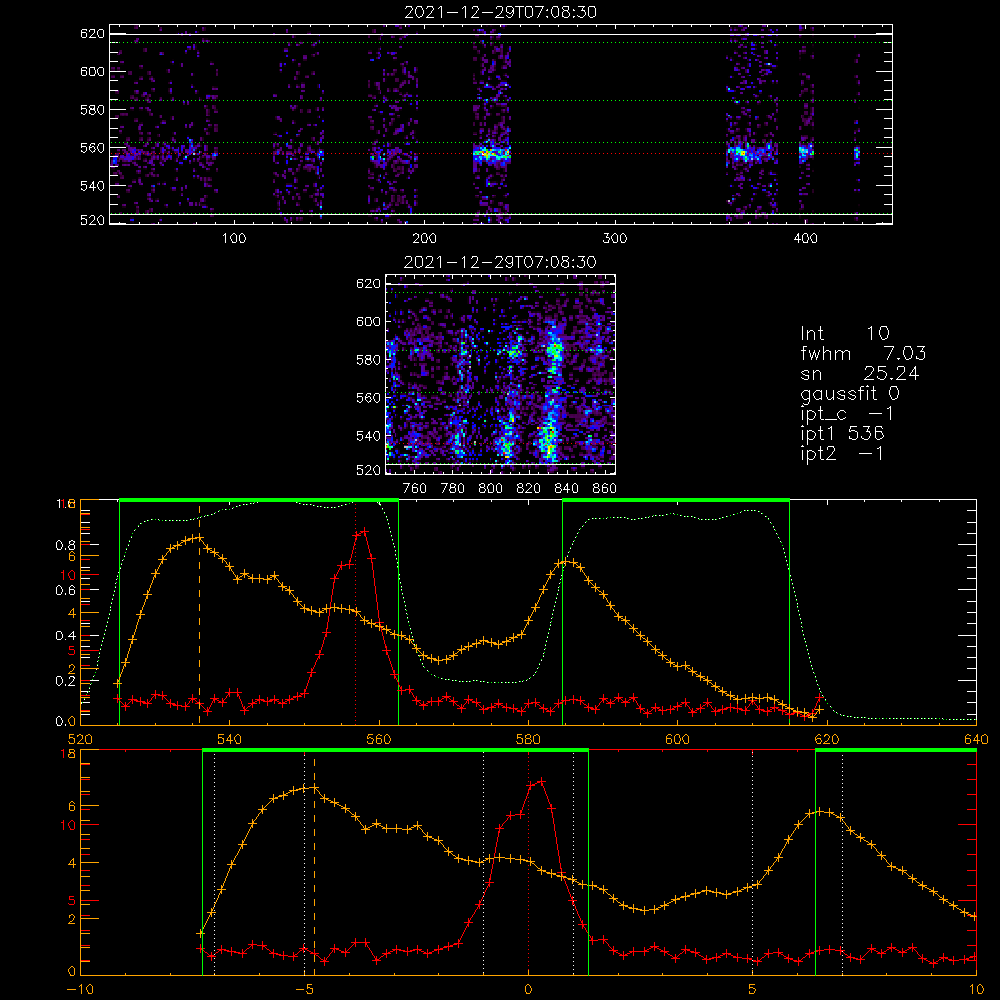Click x-axis label 580 on upper profile plot
The height and width of the screenshot is (1000, 1000).
coord(528,740)
